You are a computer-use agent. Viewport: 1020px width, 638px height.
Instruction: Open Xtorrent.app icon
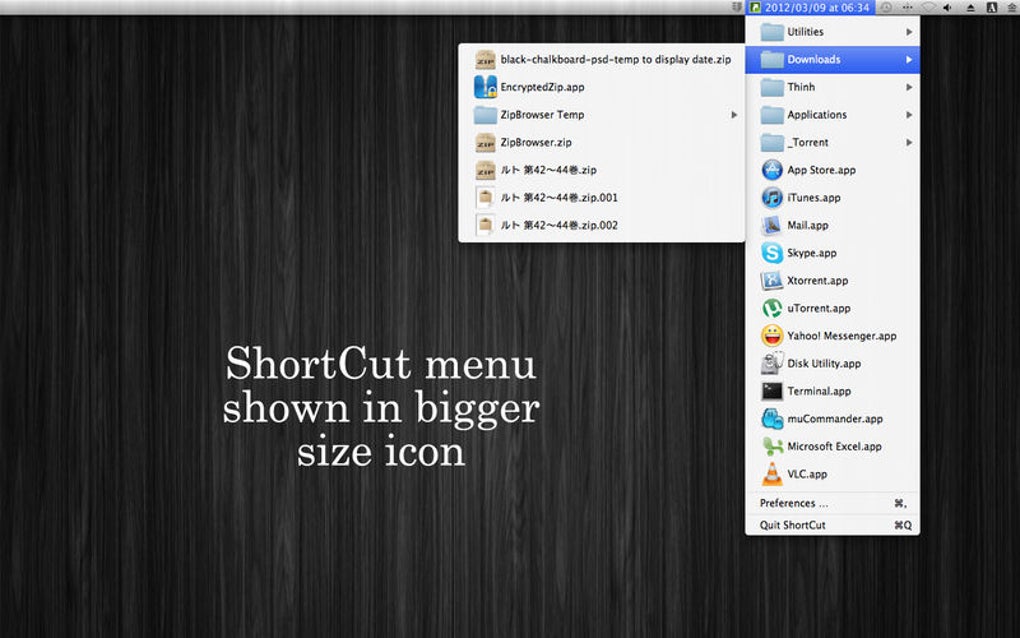pos(772,280)
